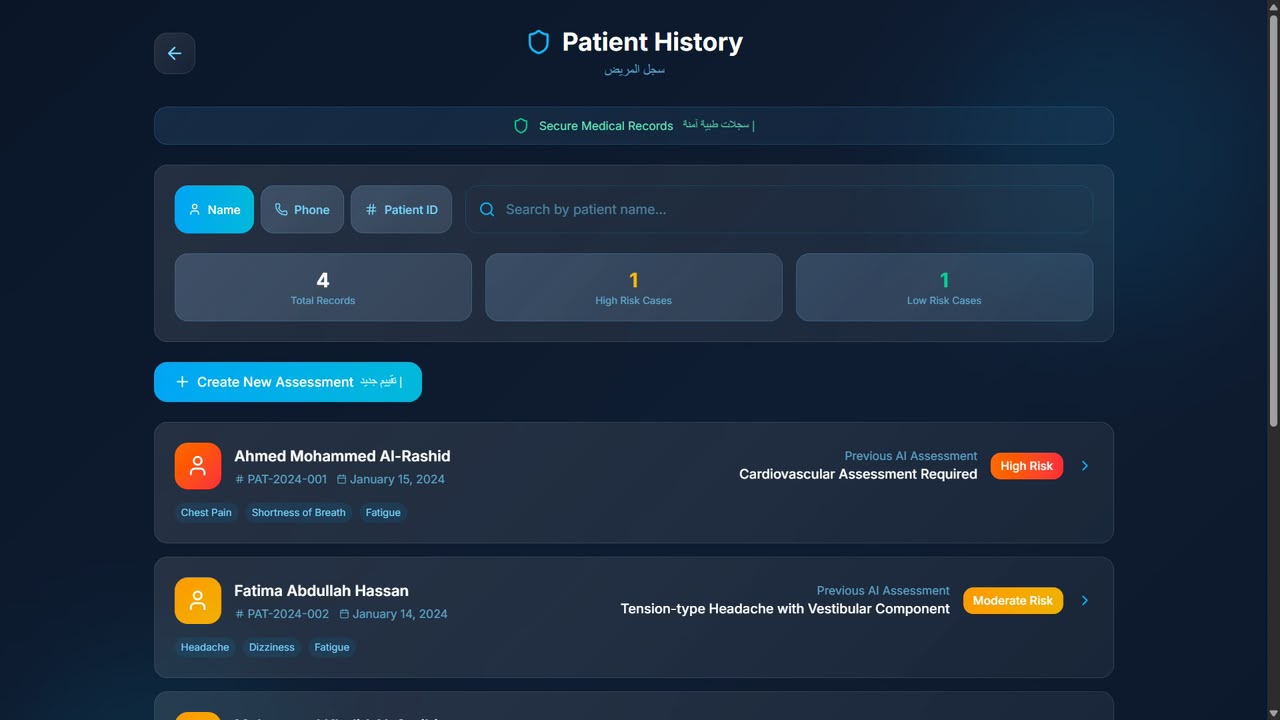Click the Low Risk Cases stat card
1280x720 pixels.
point(944,287)
